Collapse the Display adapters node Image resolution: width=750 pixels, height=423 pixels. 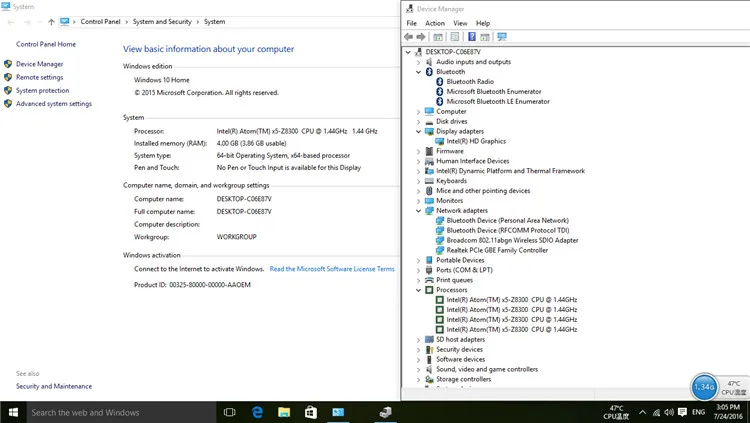tap(419, 131)
